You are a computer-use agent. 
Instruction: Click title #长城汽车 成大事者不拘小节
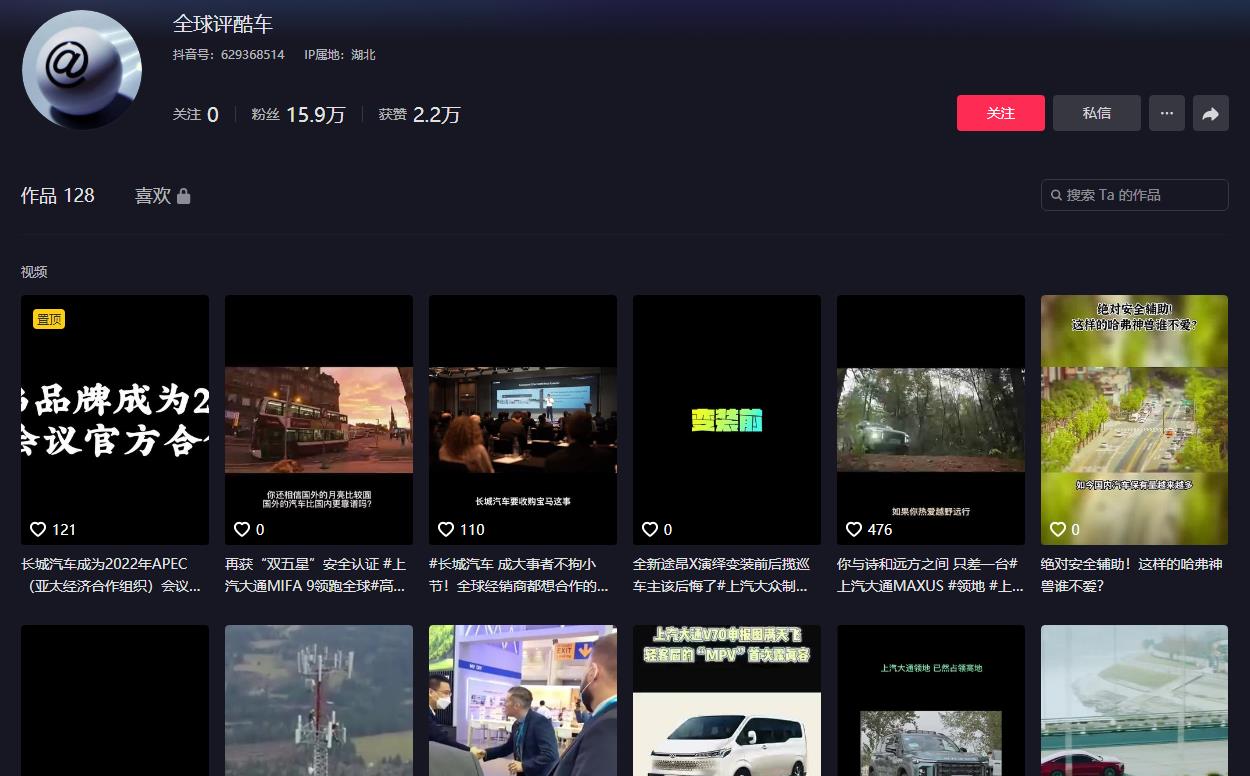pyautogui.click(x=519, y=575)
